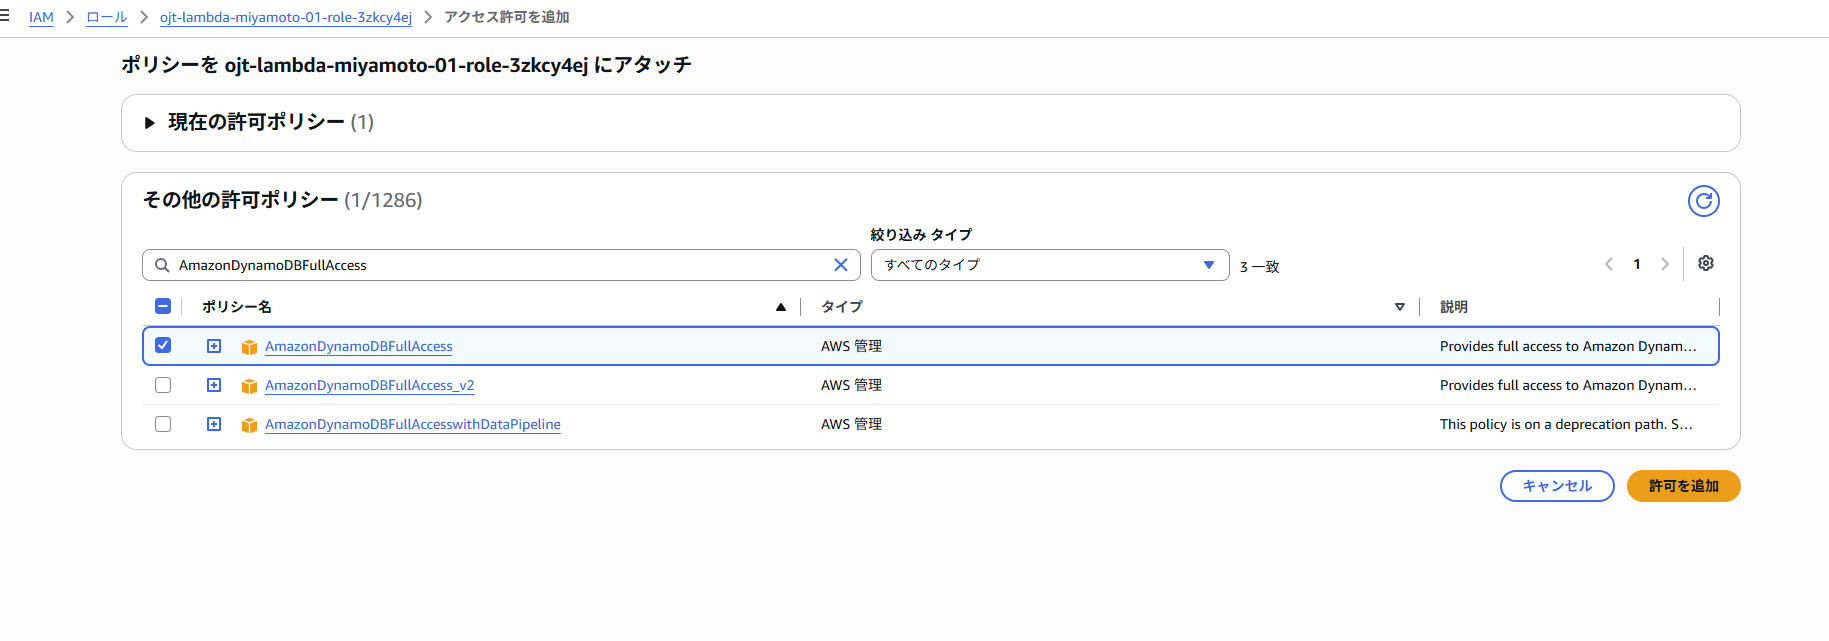Open AmazonDynamoDBFullAccess_v2 policy link

point(369,385)
